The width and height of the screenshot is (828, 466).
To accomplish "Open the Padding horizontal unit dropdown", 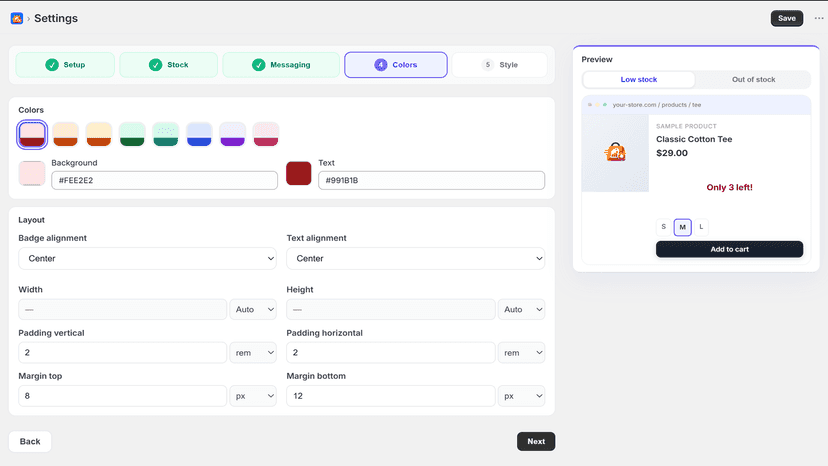I will (521, 353).
